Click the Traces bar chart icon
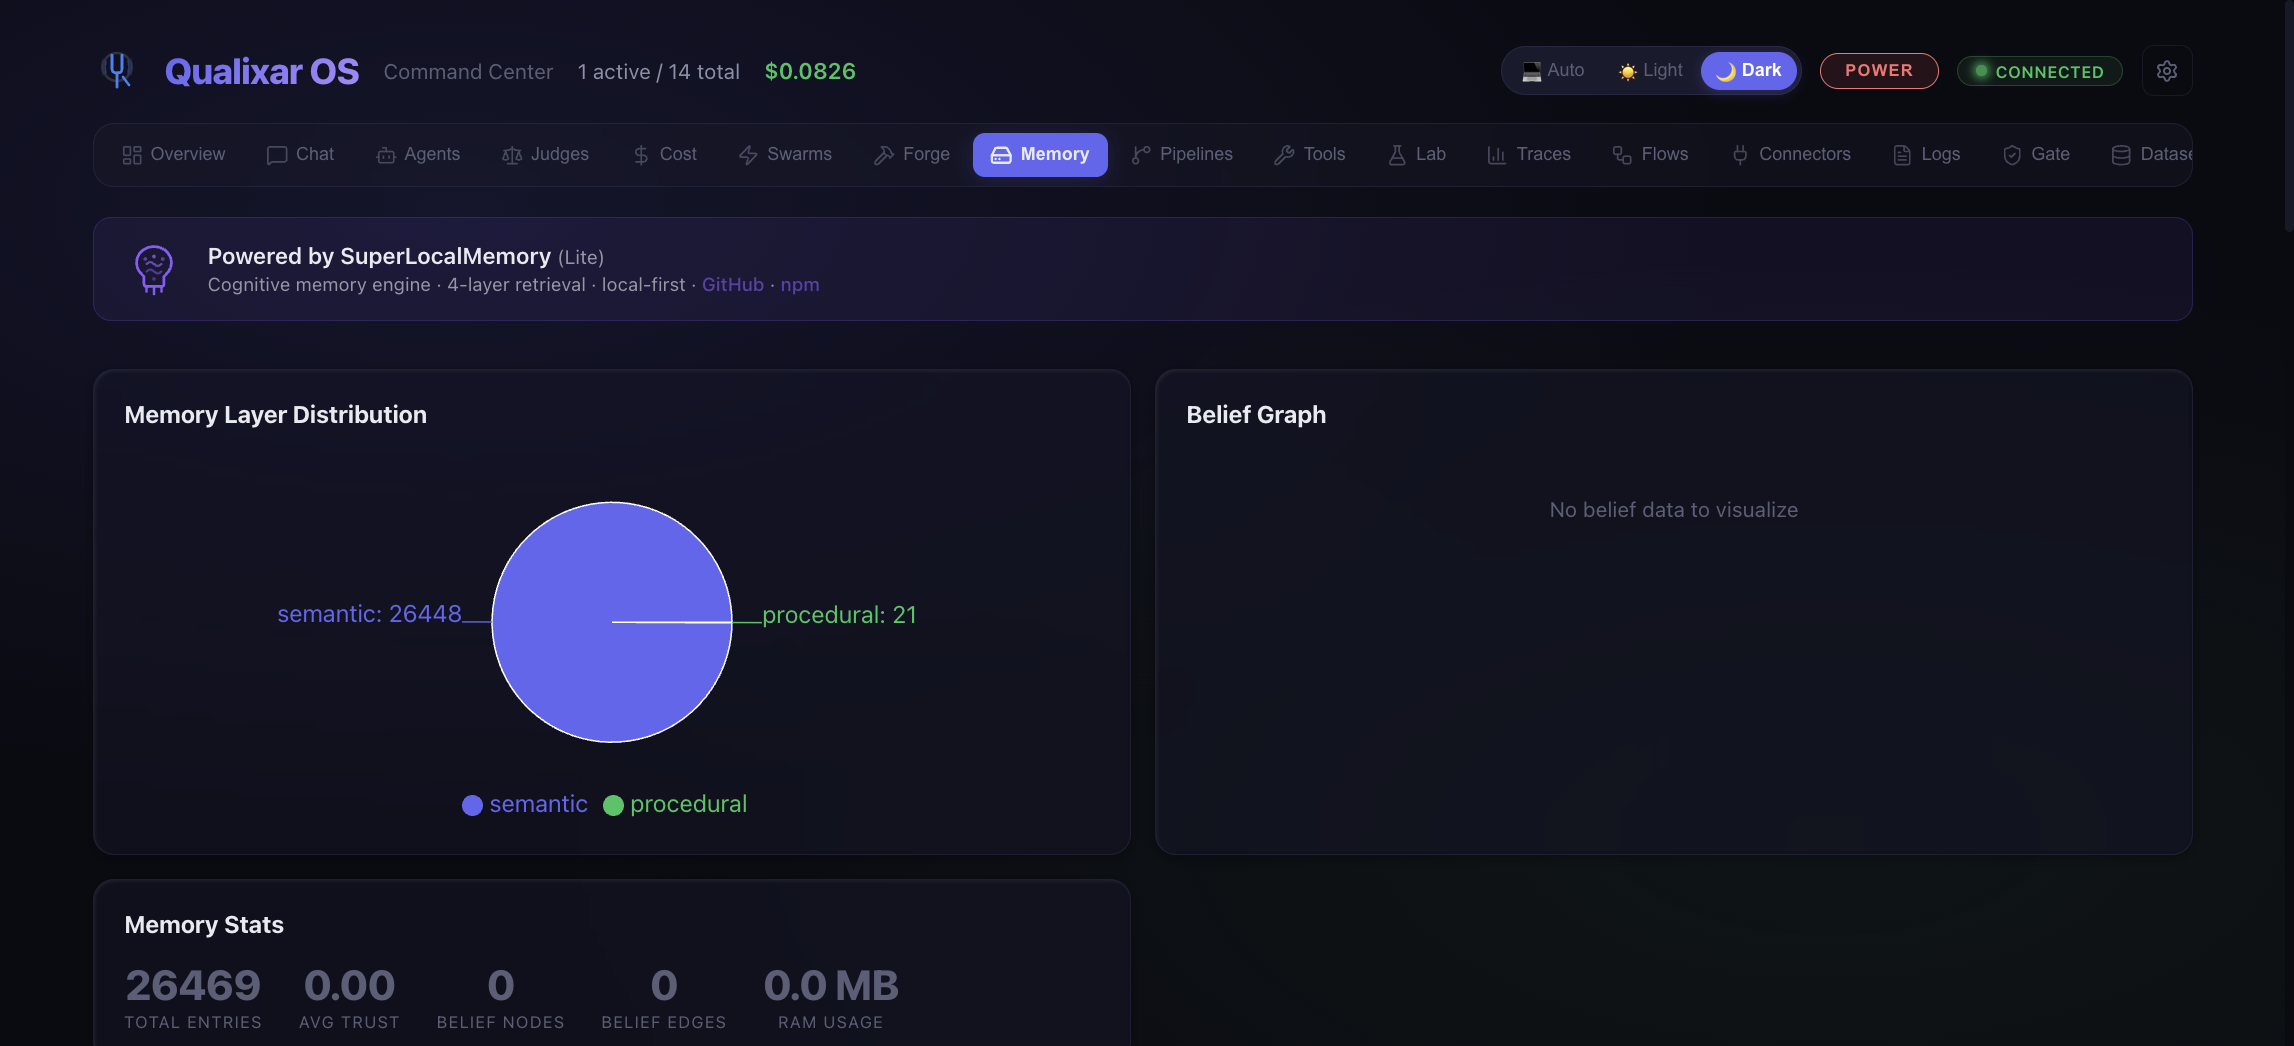Screen dimensions: 2294x1046 1497,155
